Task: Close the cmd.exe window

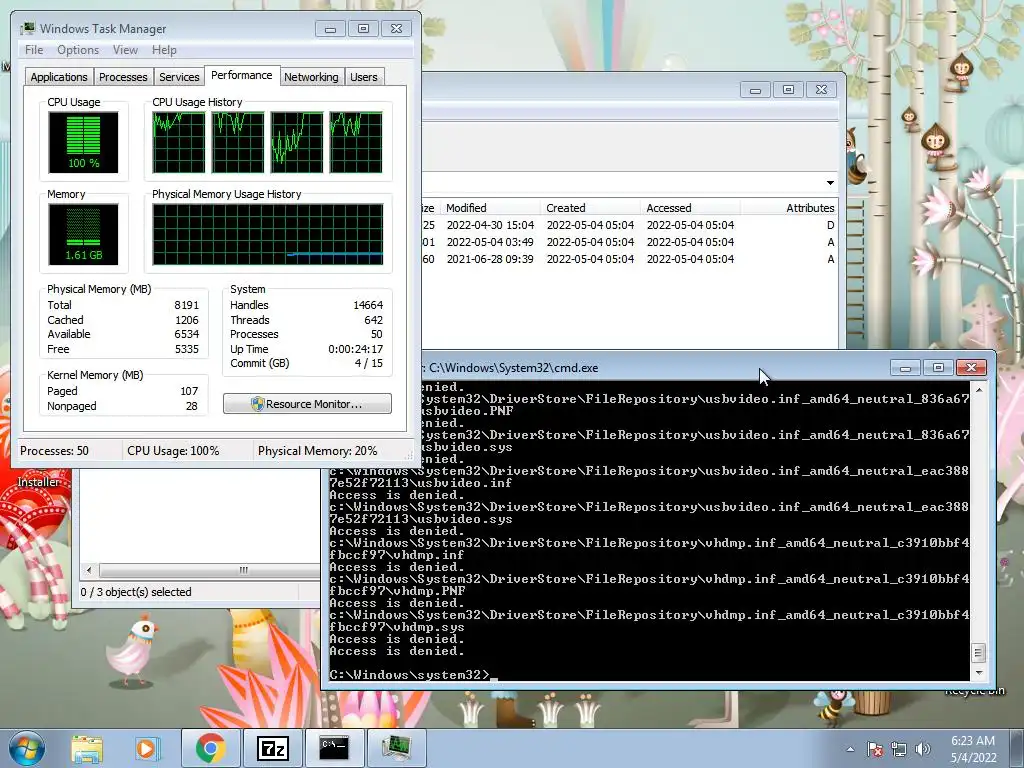Action: pos(971,368)
